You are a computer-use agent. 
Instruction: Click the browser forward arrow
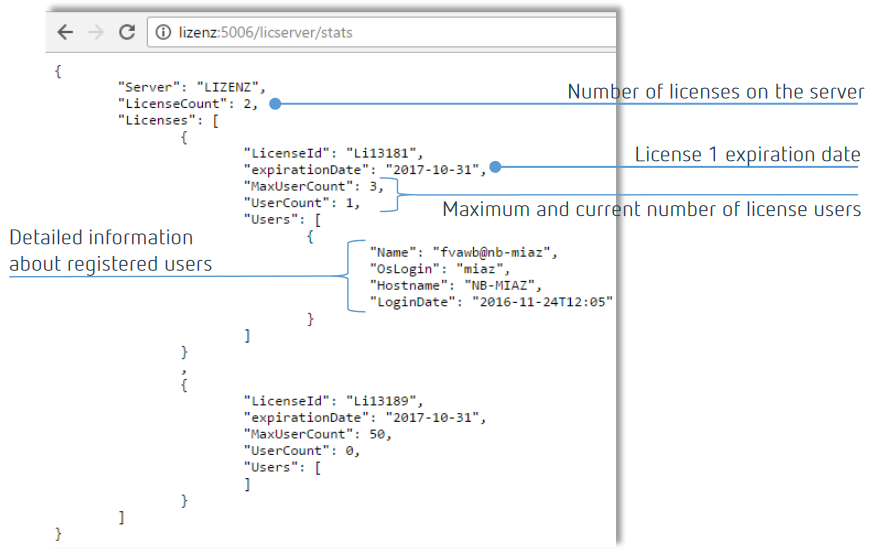[96, 32]
